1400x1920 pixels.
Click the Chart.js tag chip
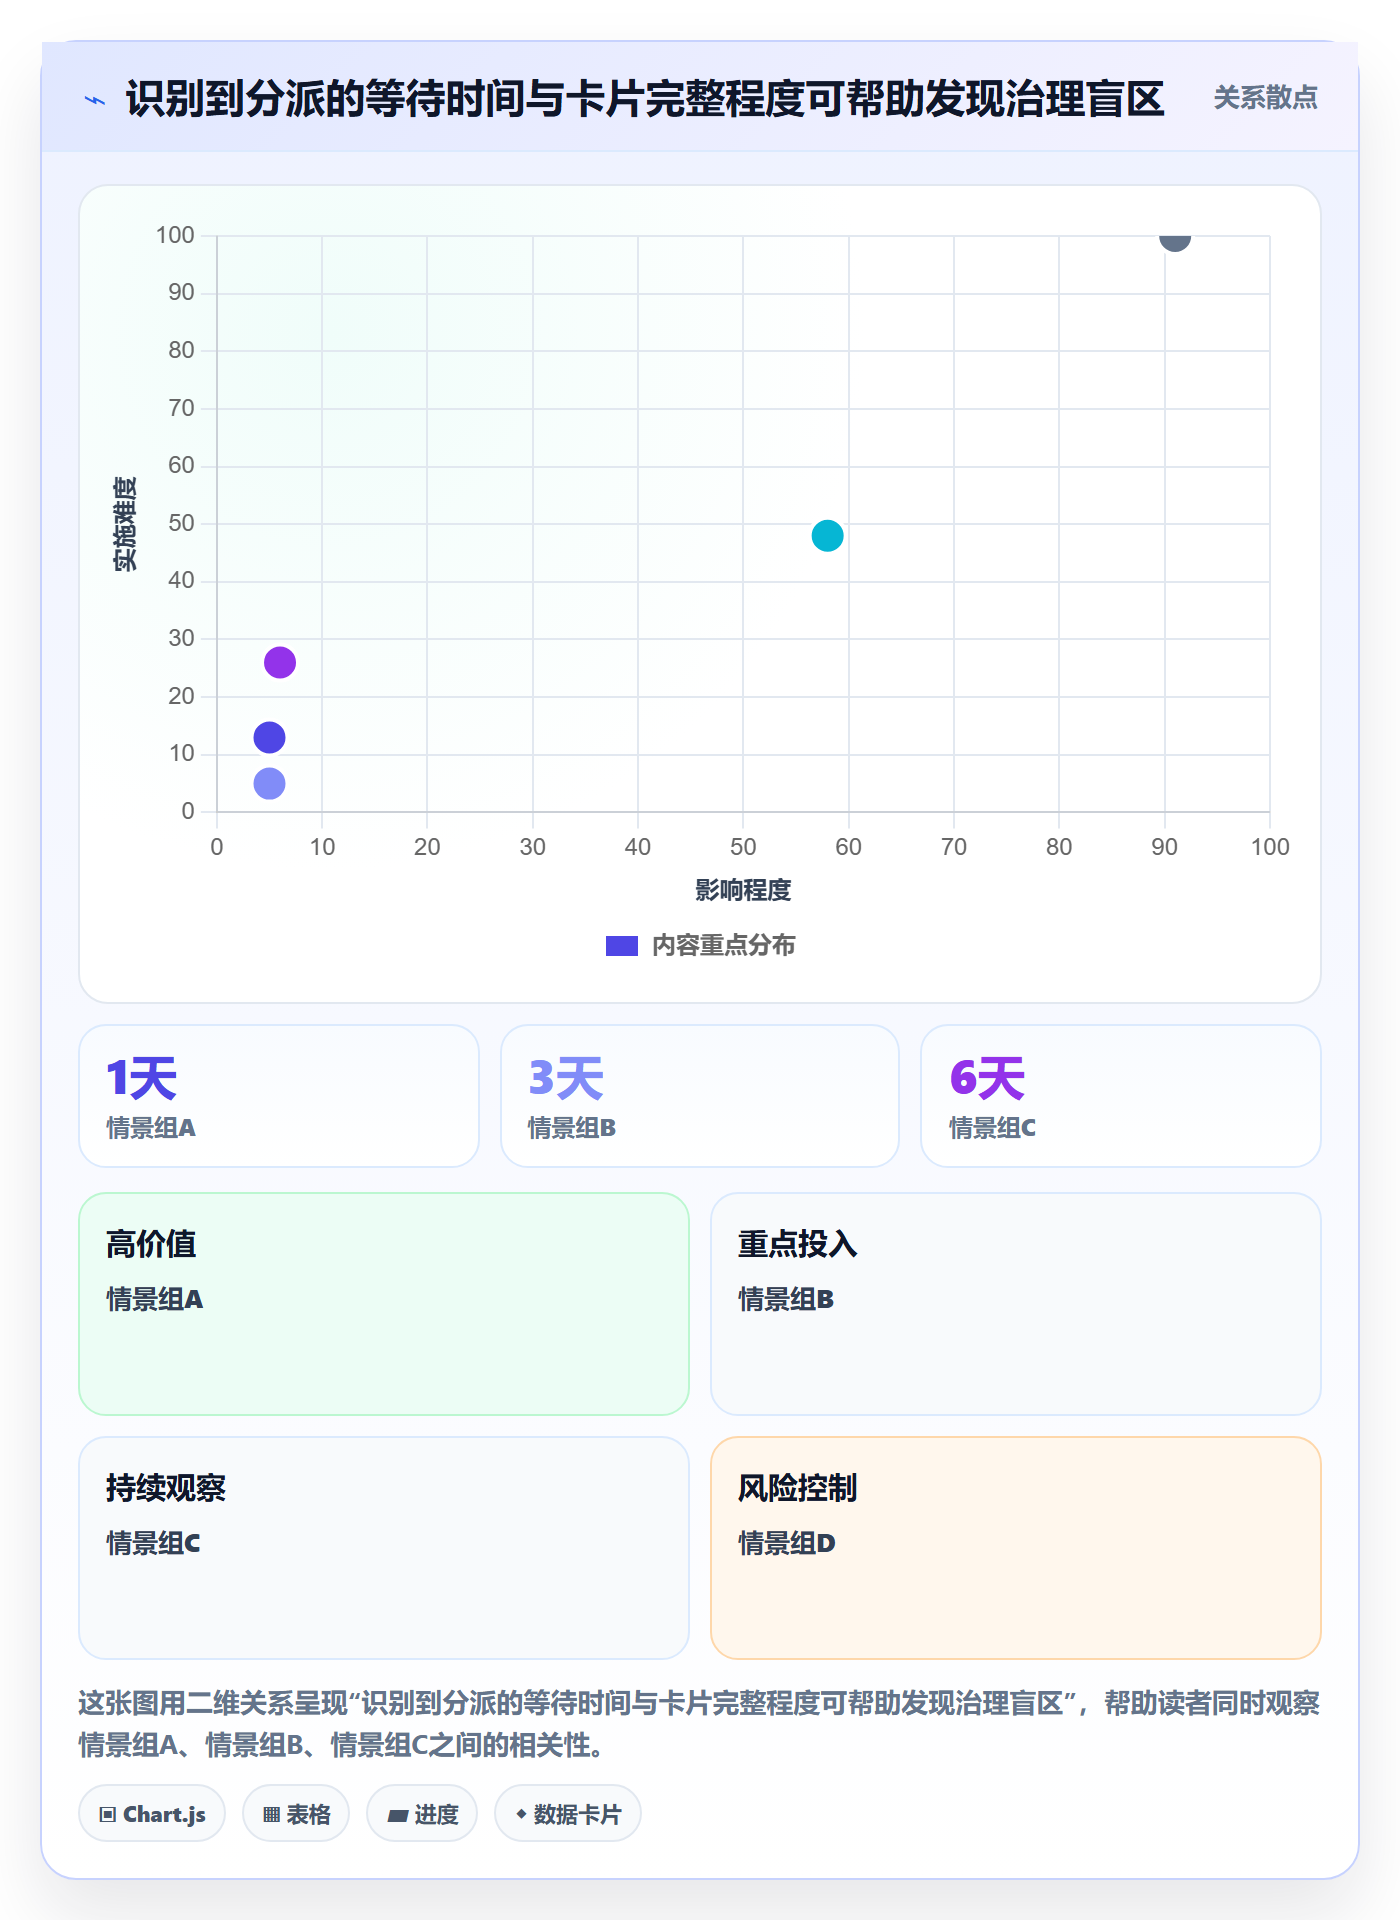tap(152, 1814)
